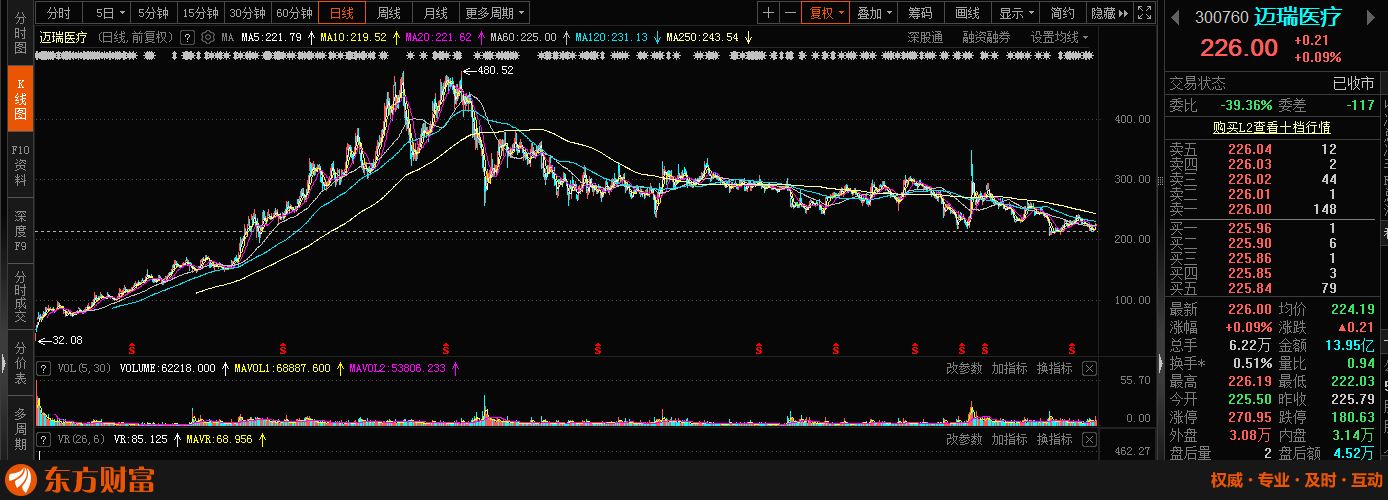The image size is (1388, 500).
Task: Open the 更多周期 dropdown
Action: [x=495, y=13]
